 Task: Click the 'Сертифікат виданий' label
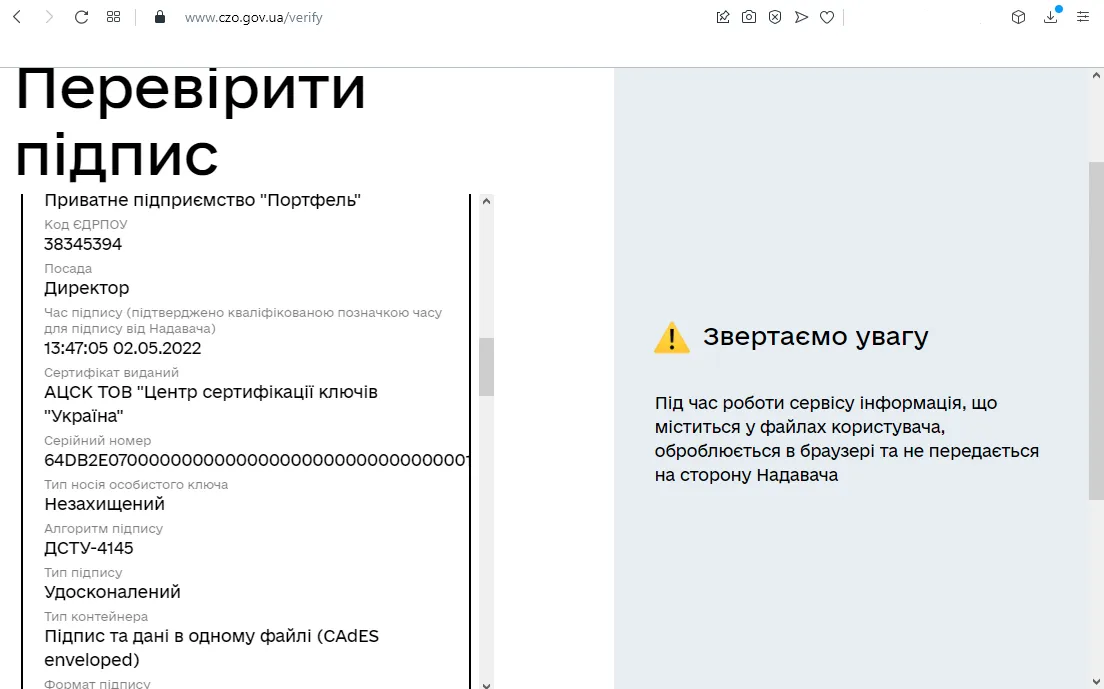(x=111, y=372)
